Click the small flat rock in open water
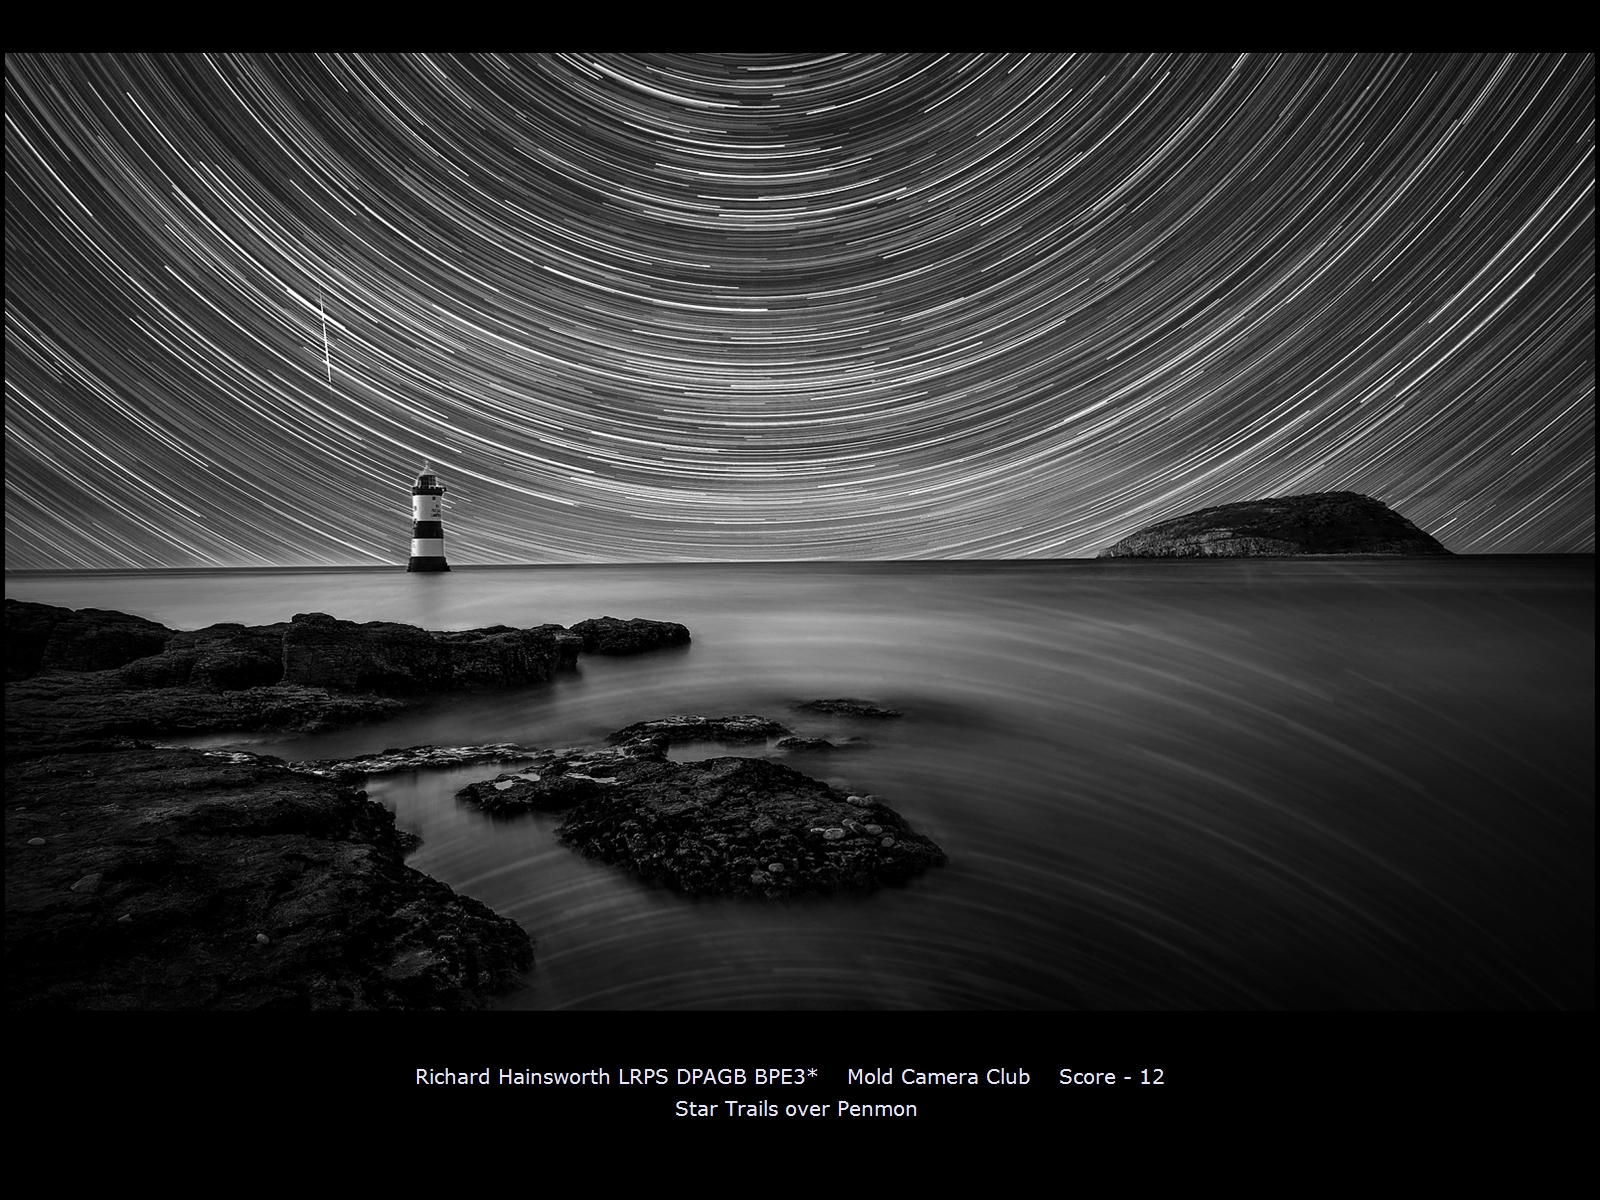 click(x=850, y=709)
